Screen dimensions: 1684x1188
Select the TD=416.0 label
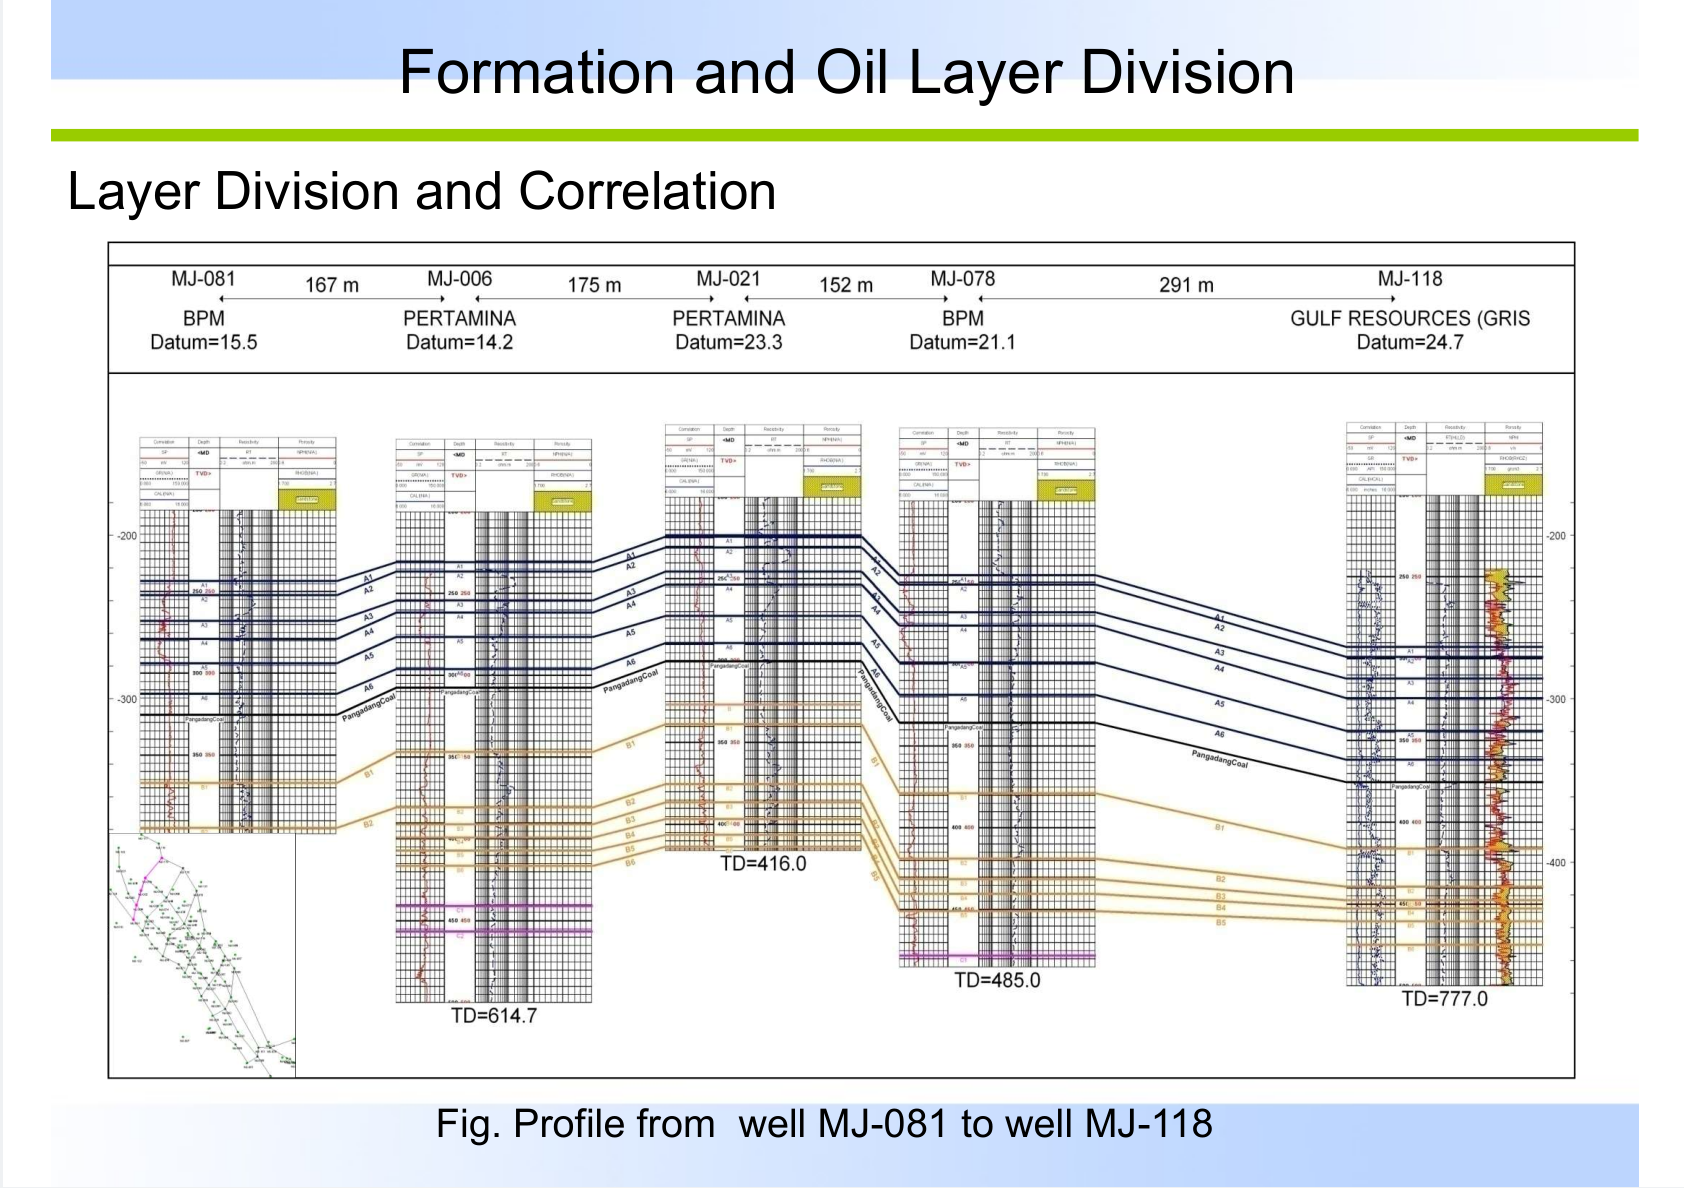click(763, 863)
